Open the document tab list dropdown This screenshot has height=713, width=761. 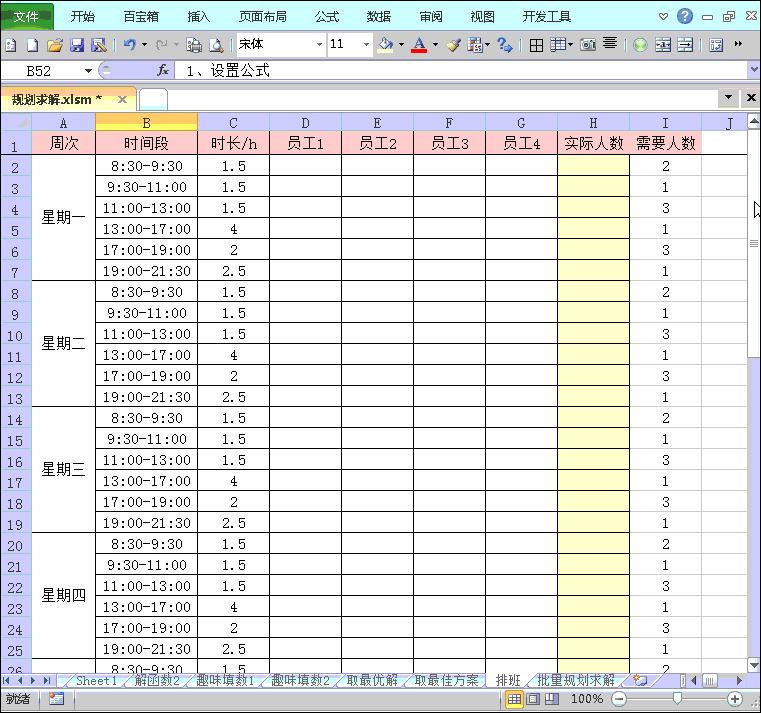coord(728,98)
